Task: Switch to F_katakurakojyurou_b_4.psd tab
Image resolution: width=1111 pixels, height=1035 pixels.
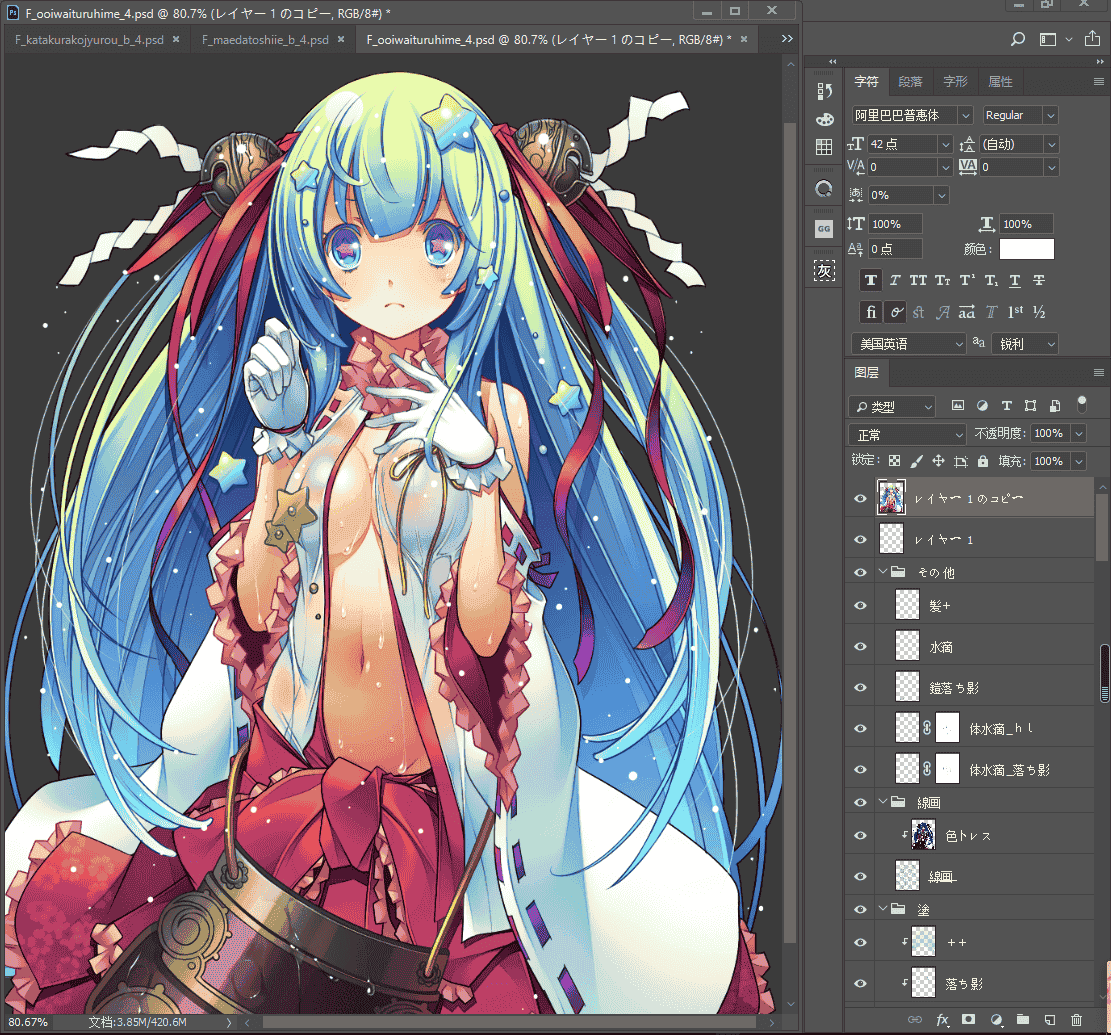Action: (89, 40)
